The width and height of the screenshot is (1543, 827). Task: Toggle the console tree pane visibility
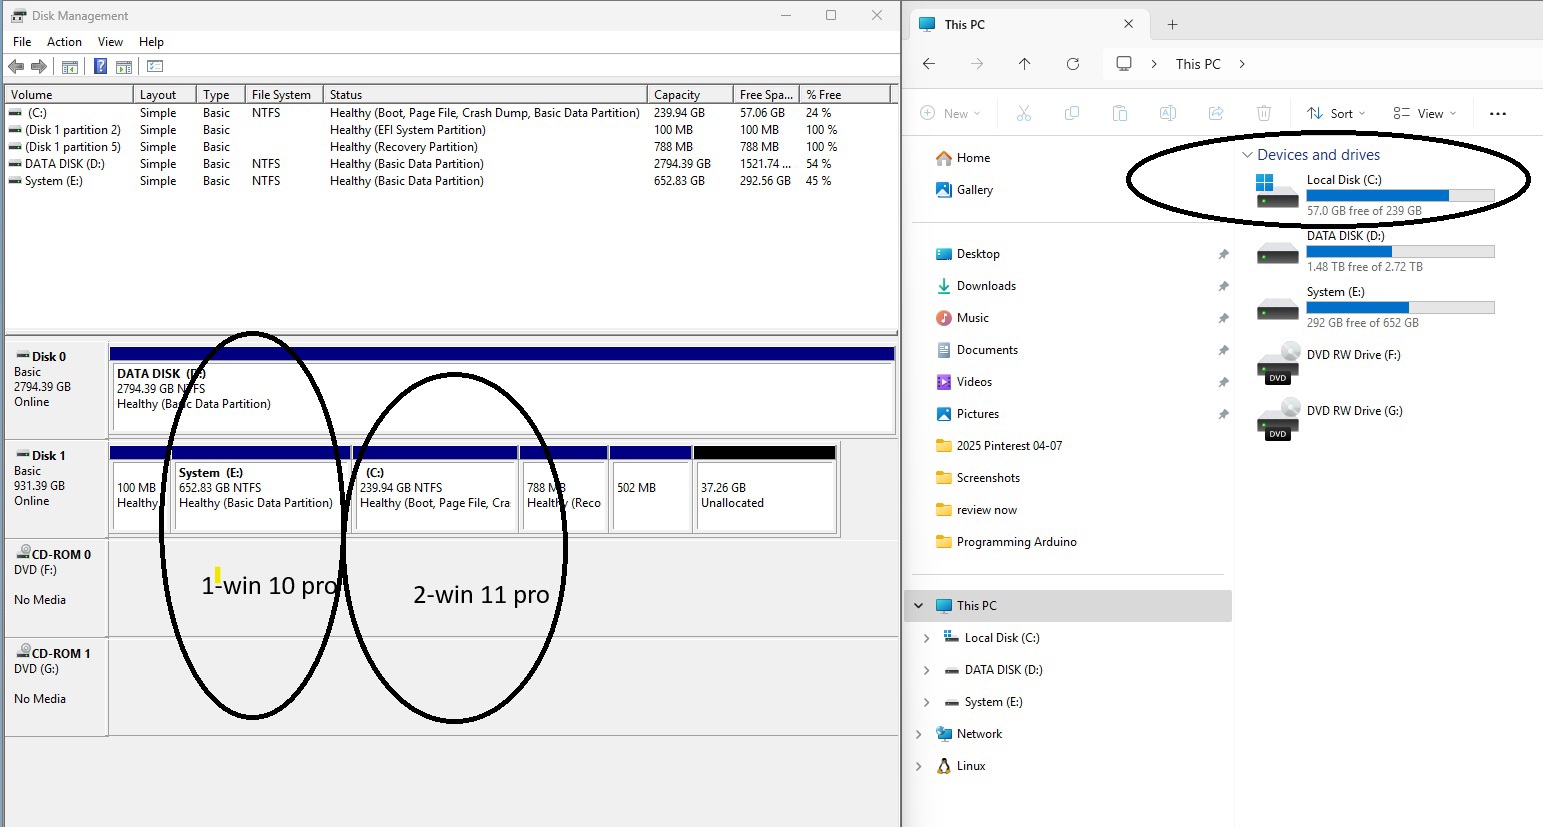[x=69, y=66]
